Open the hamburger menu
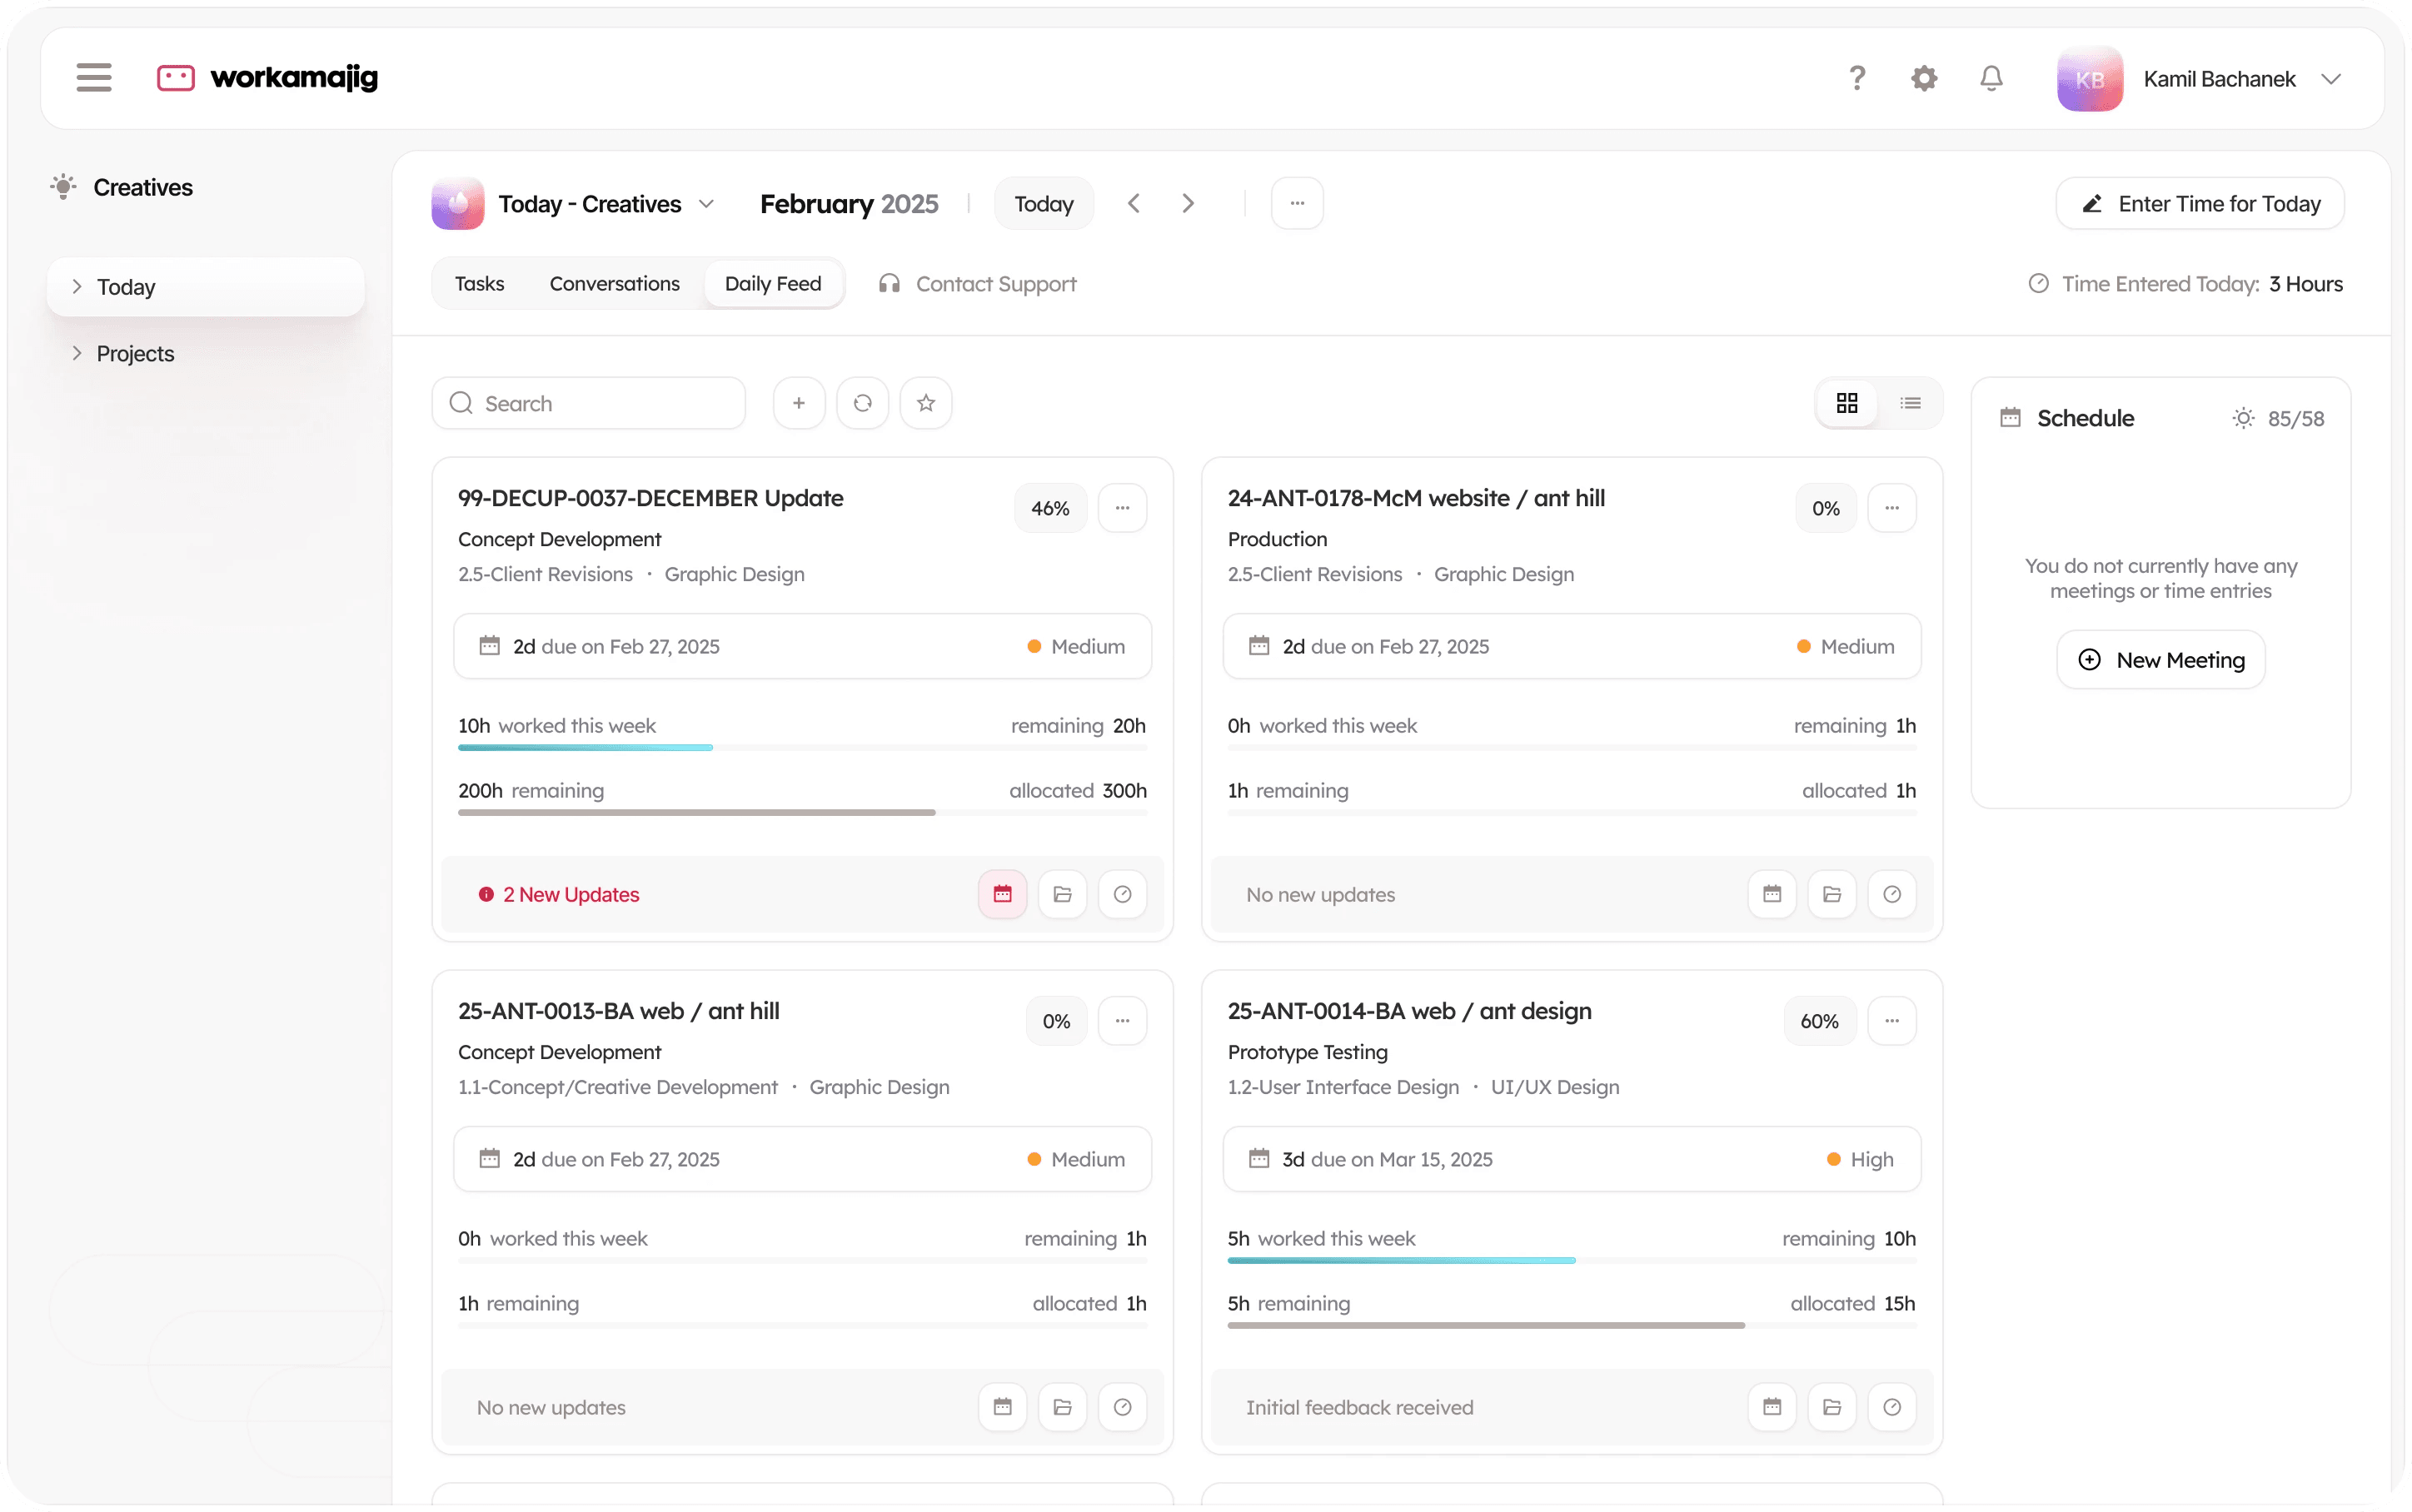Viewport: 2412px width, 1512px height. coord(94,78)
